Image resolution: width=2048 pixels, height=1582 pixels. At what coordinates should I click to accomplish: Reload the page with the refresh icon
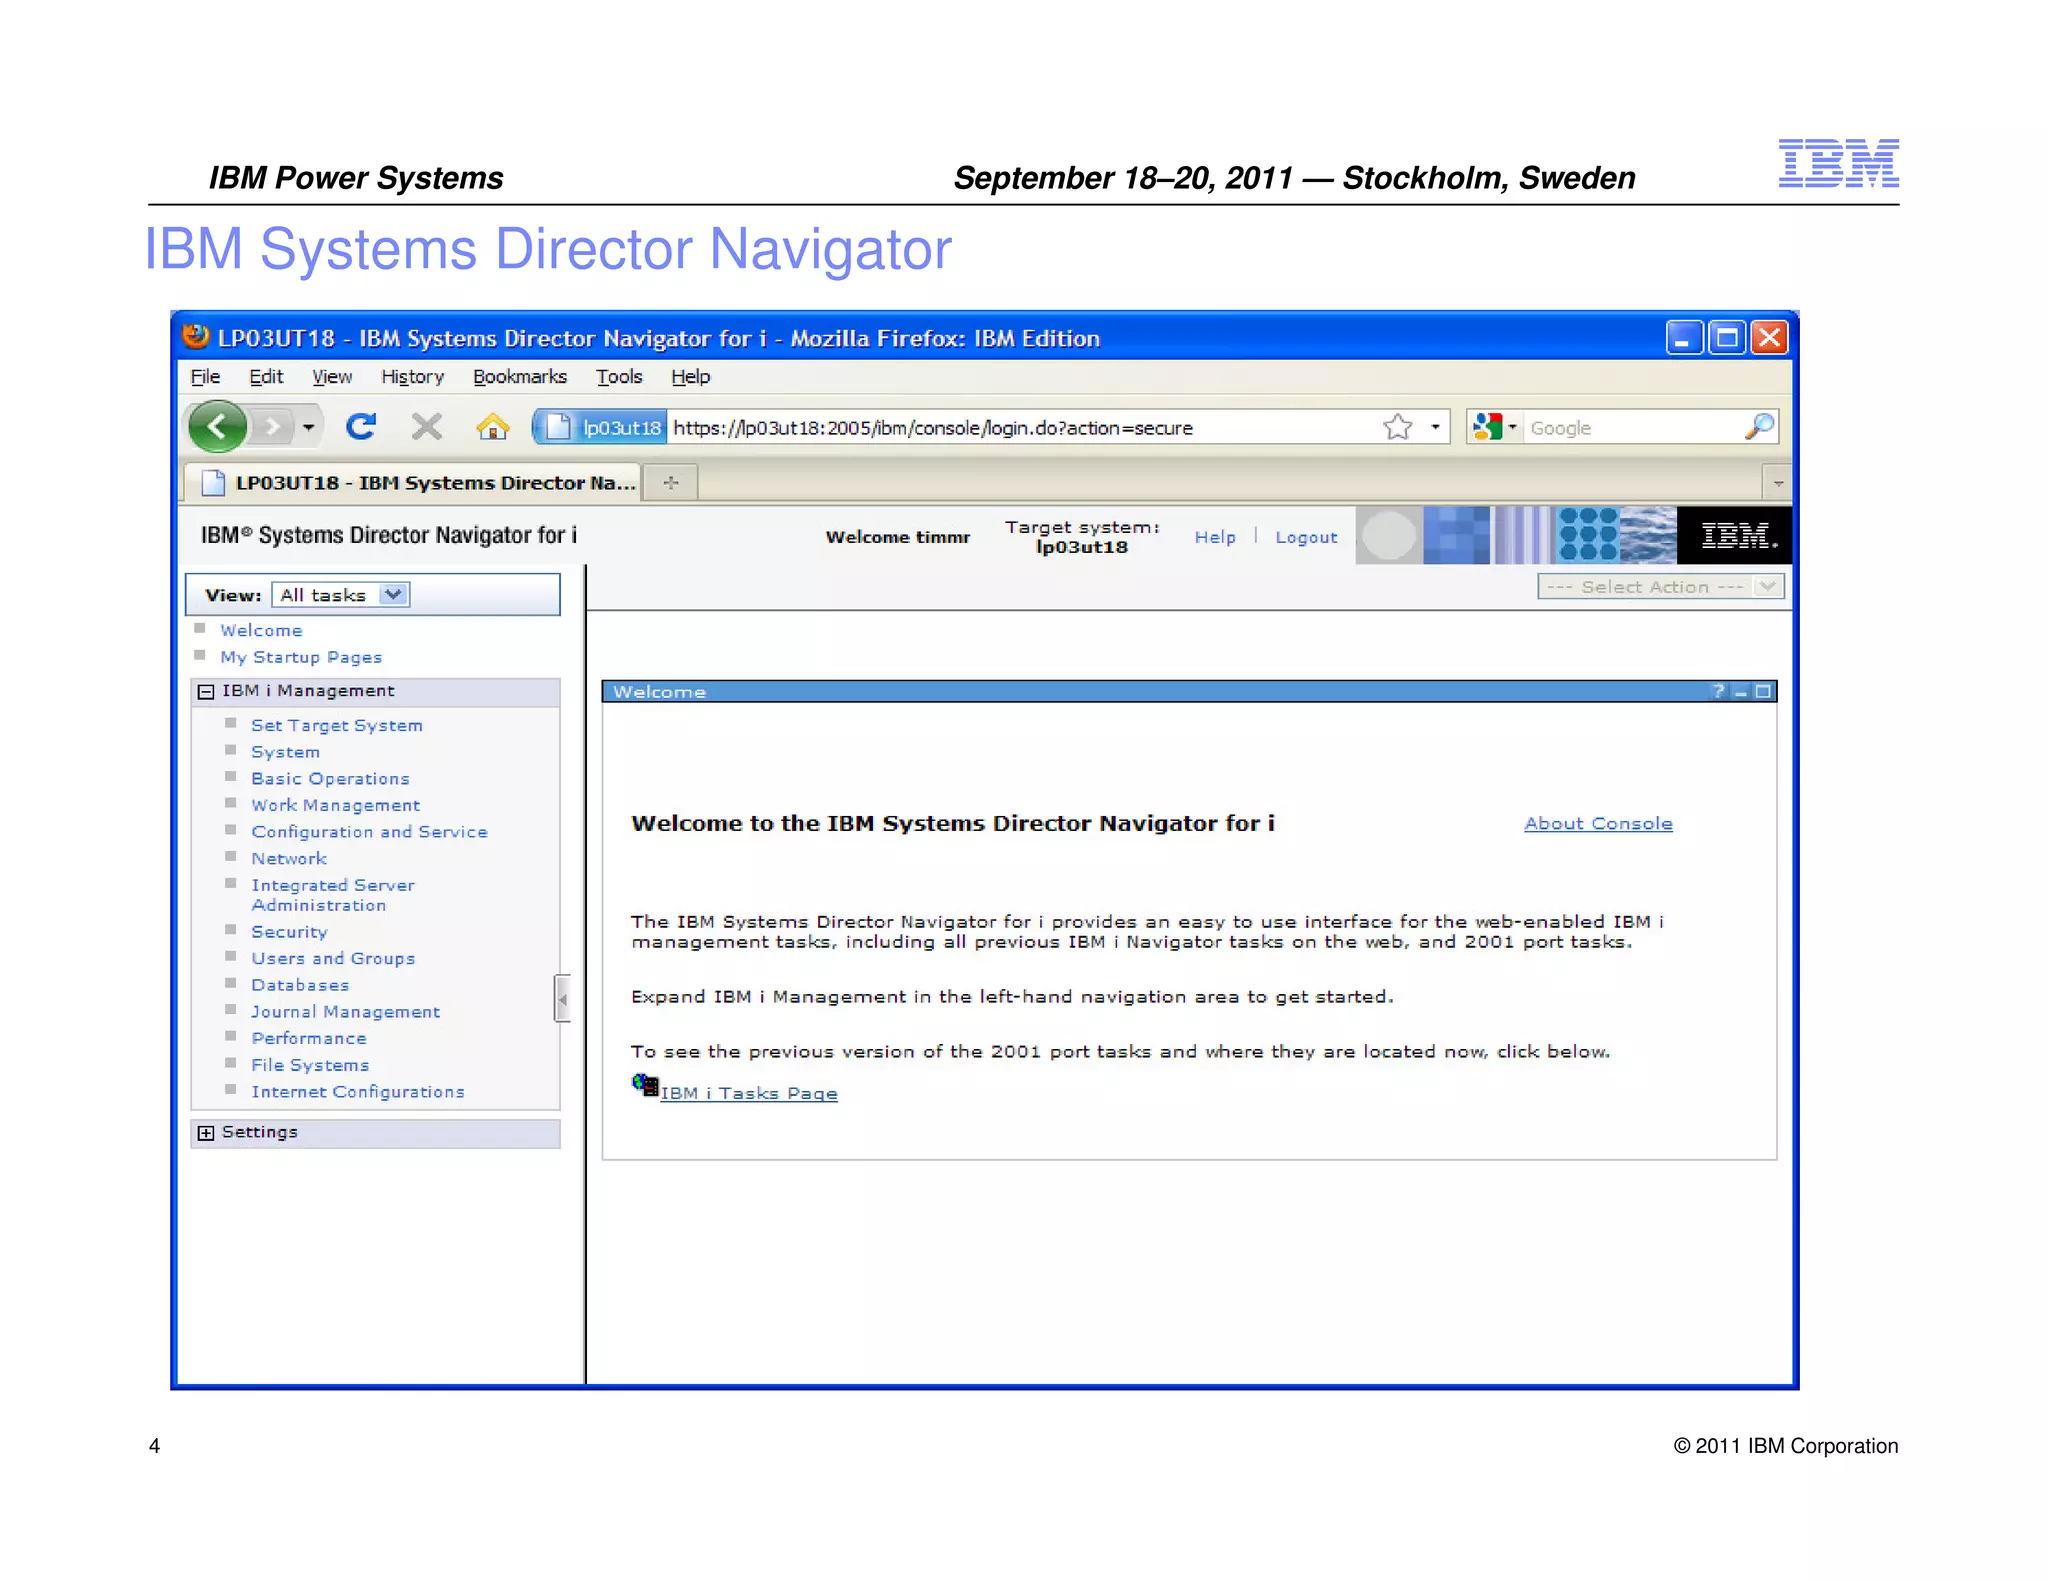tap(361, 427)
